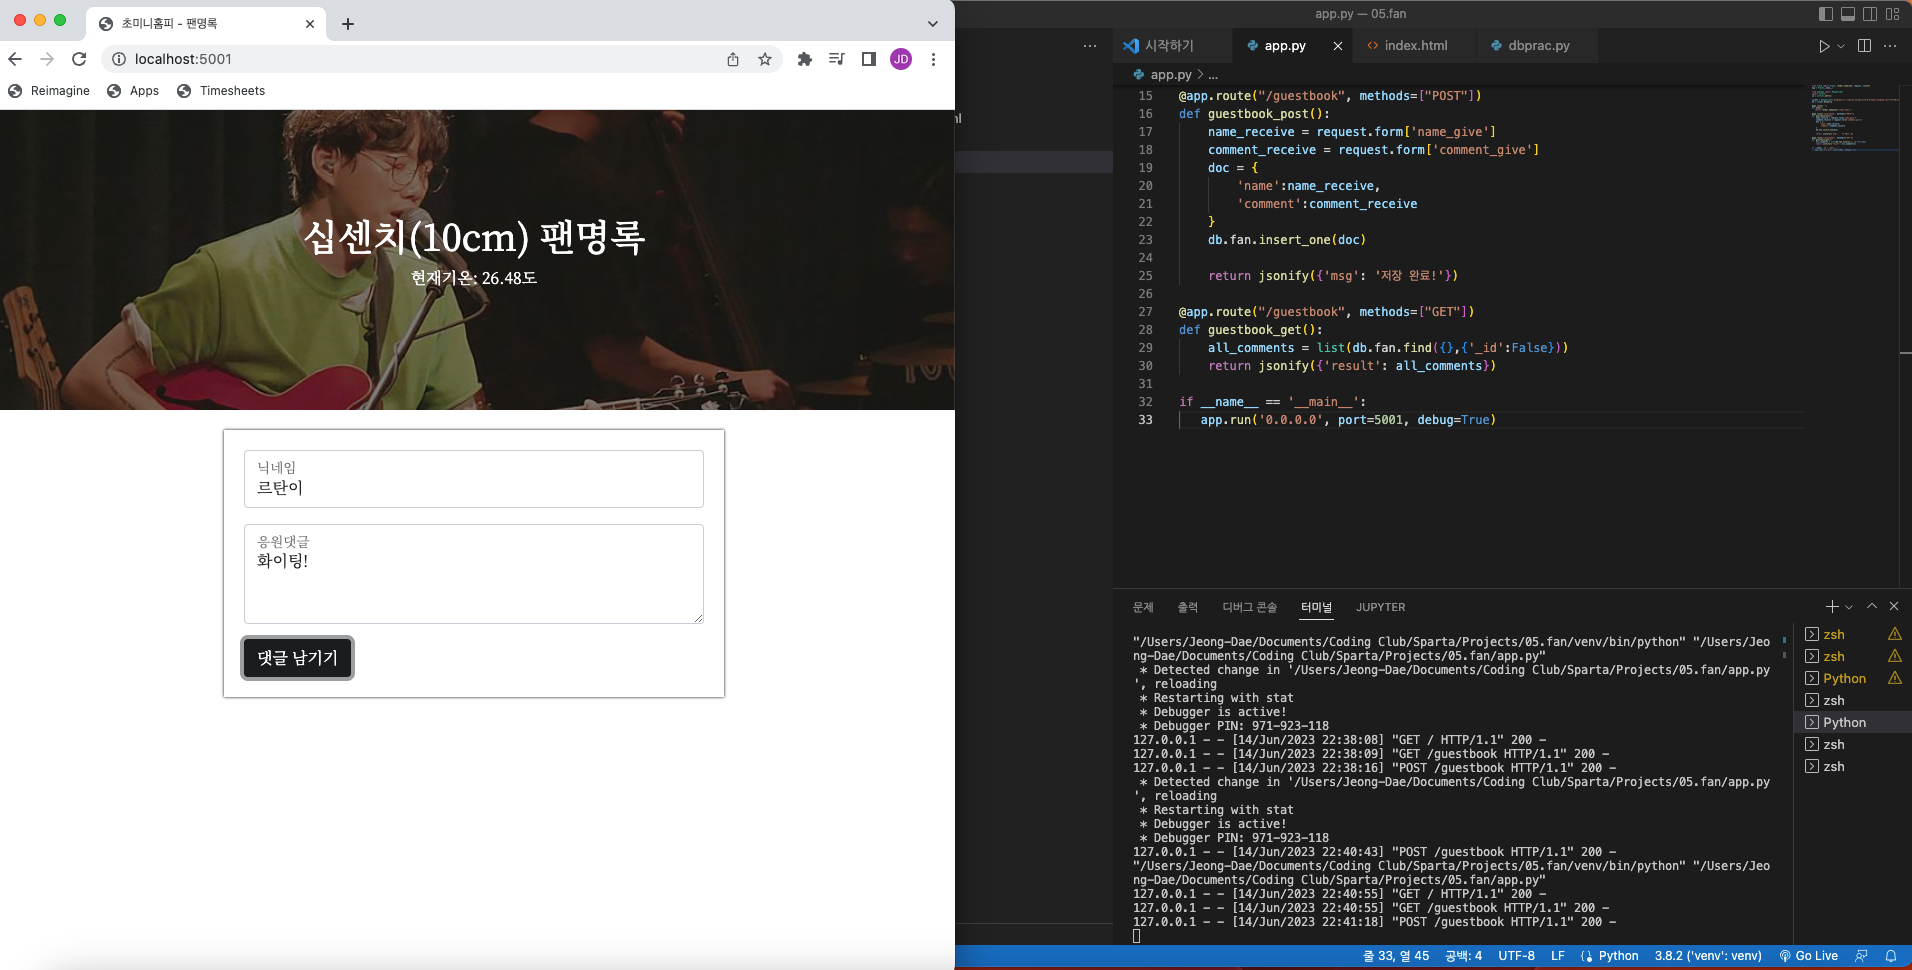This screenshot has width=1912, height=970.
Task: Start Go Live server
Action: pos(1809,956)
